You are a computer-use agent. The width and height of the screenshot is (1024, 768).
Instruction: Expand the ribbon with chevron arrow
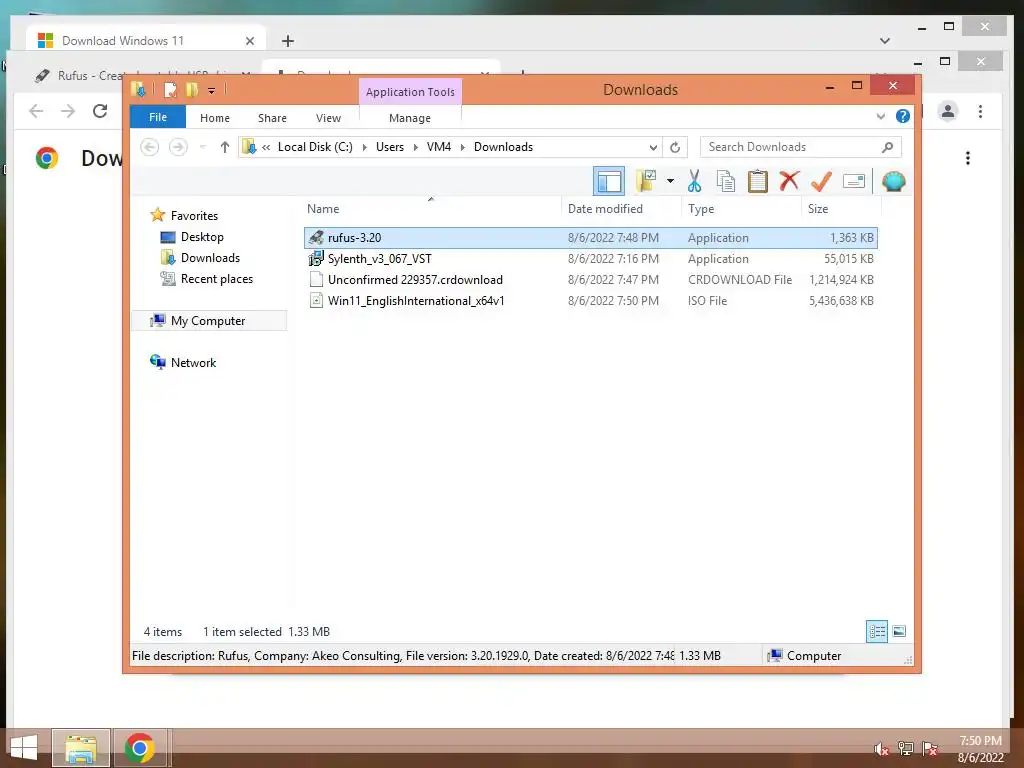coord(880,116)
